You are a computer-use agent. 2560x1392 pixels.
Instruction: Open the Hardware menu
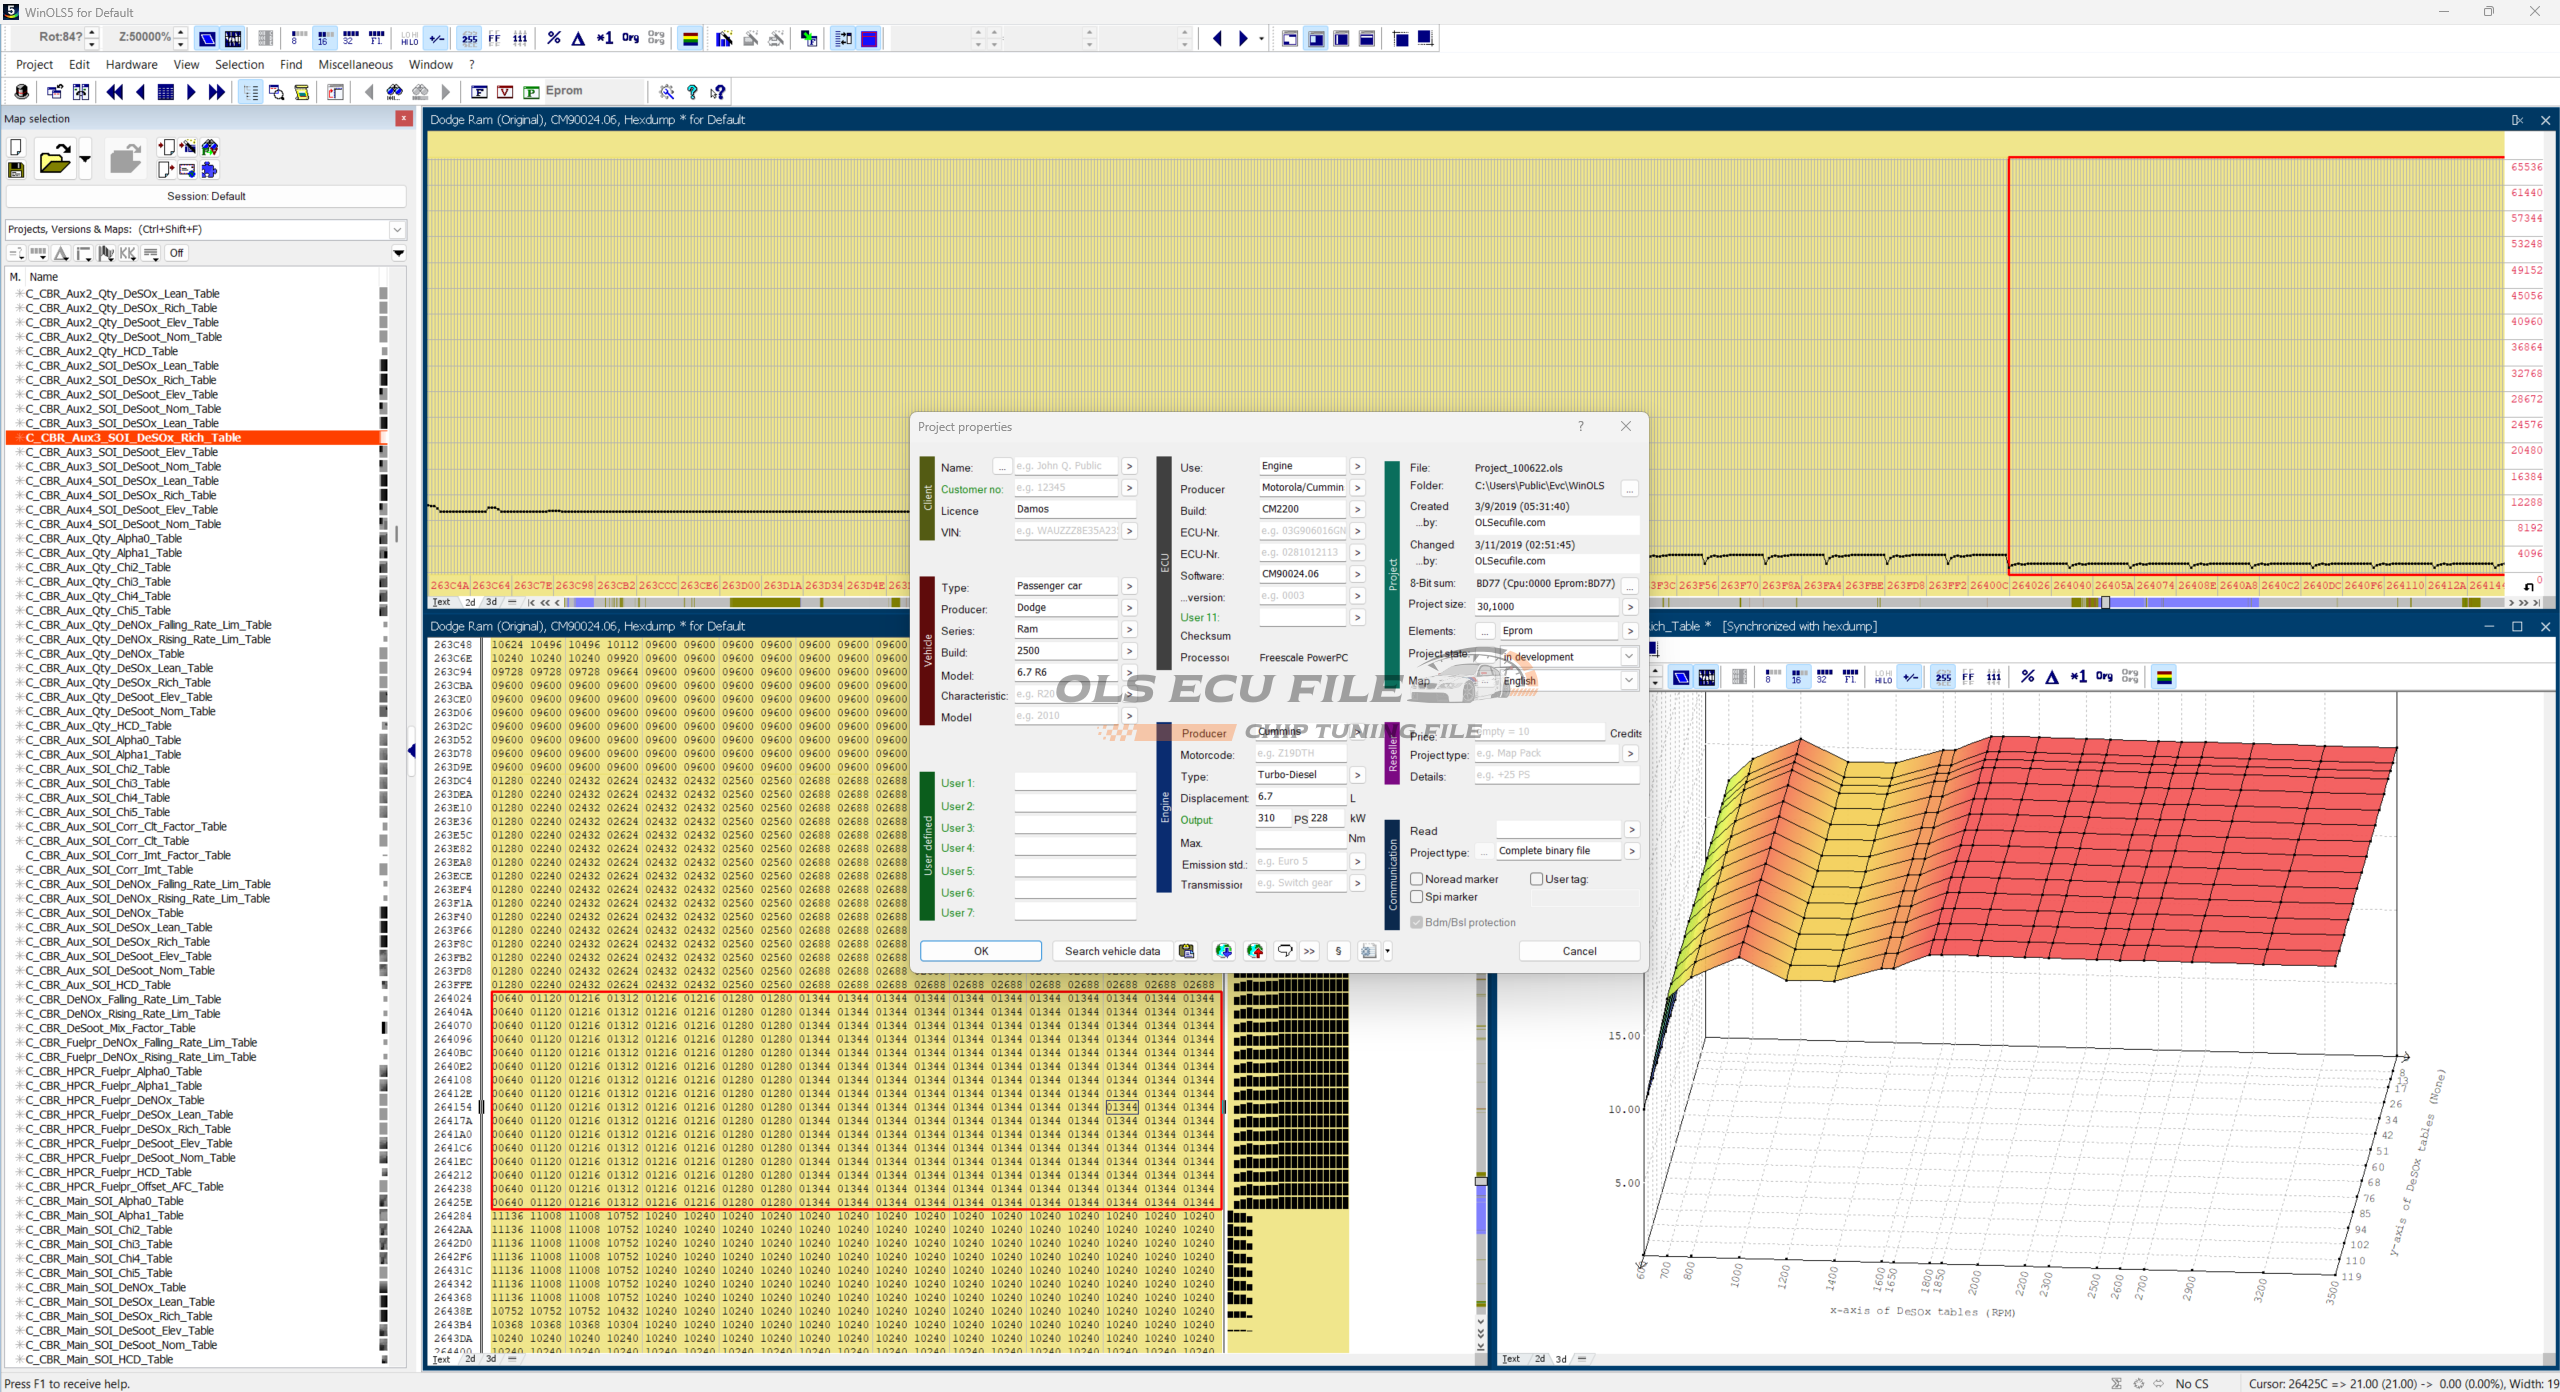131,64
